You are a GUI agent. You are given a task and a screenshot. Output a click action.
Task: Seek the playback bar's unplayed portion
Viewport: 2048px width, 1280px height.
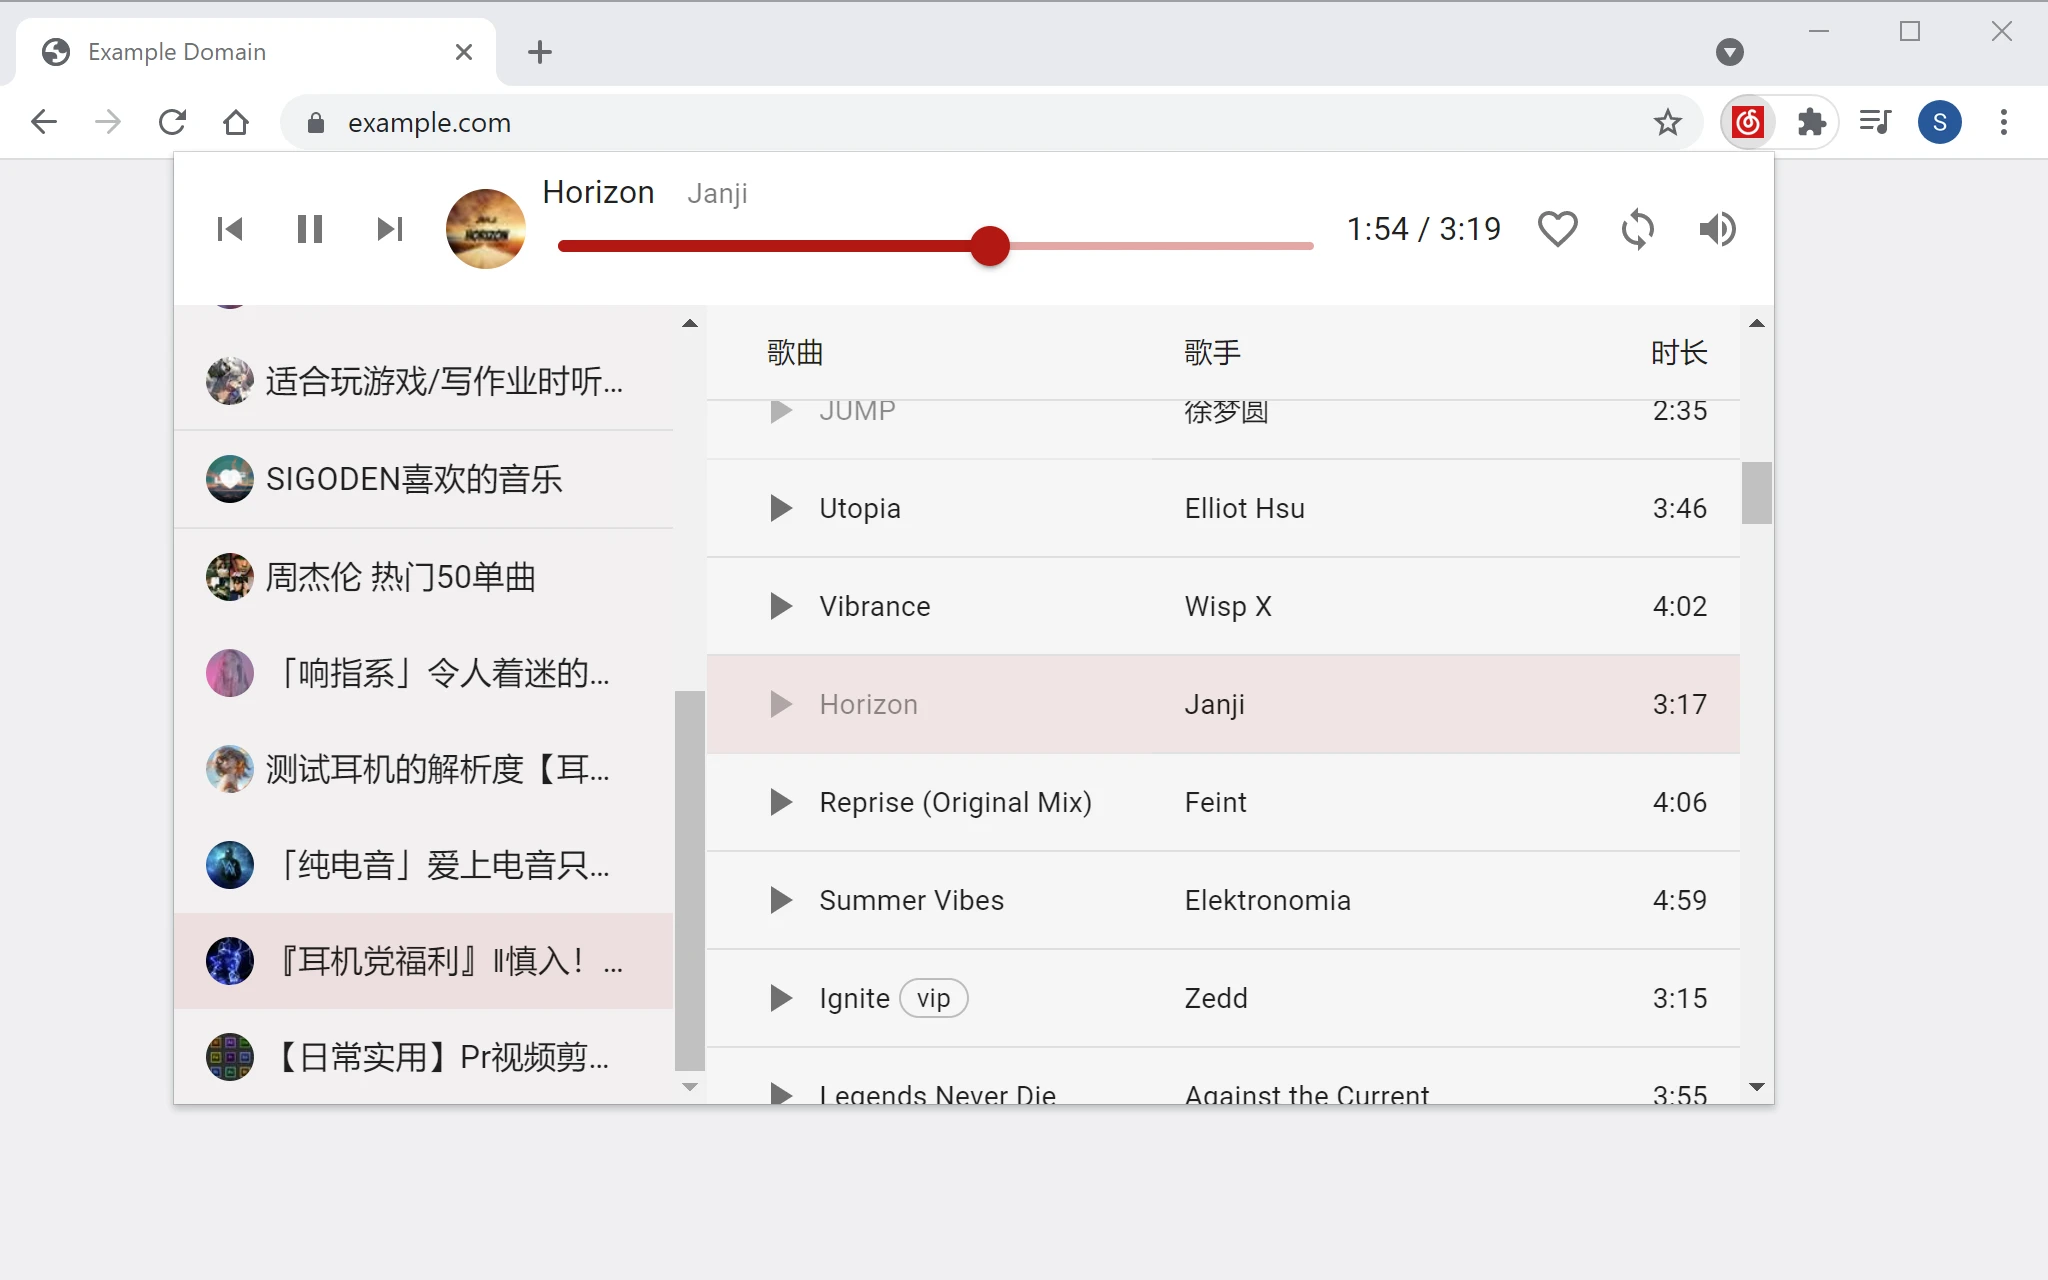pos(1161,246)
